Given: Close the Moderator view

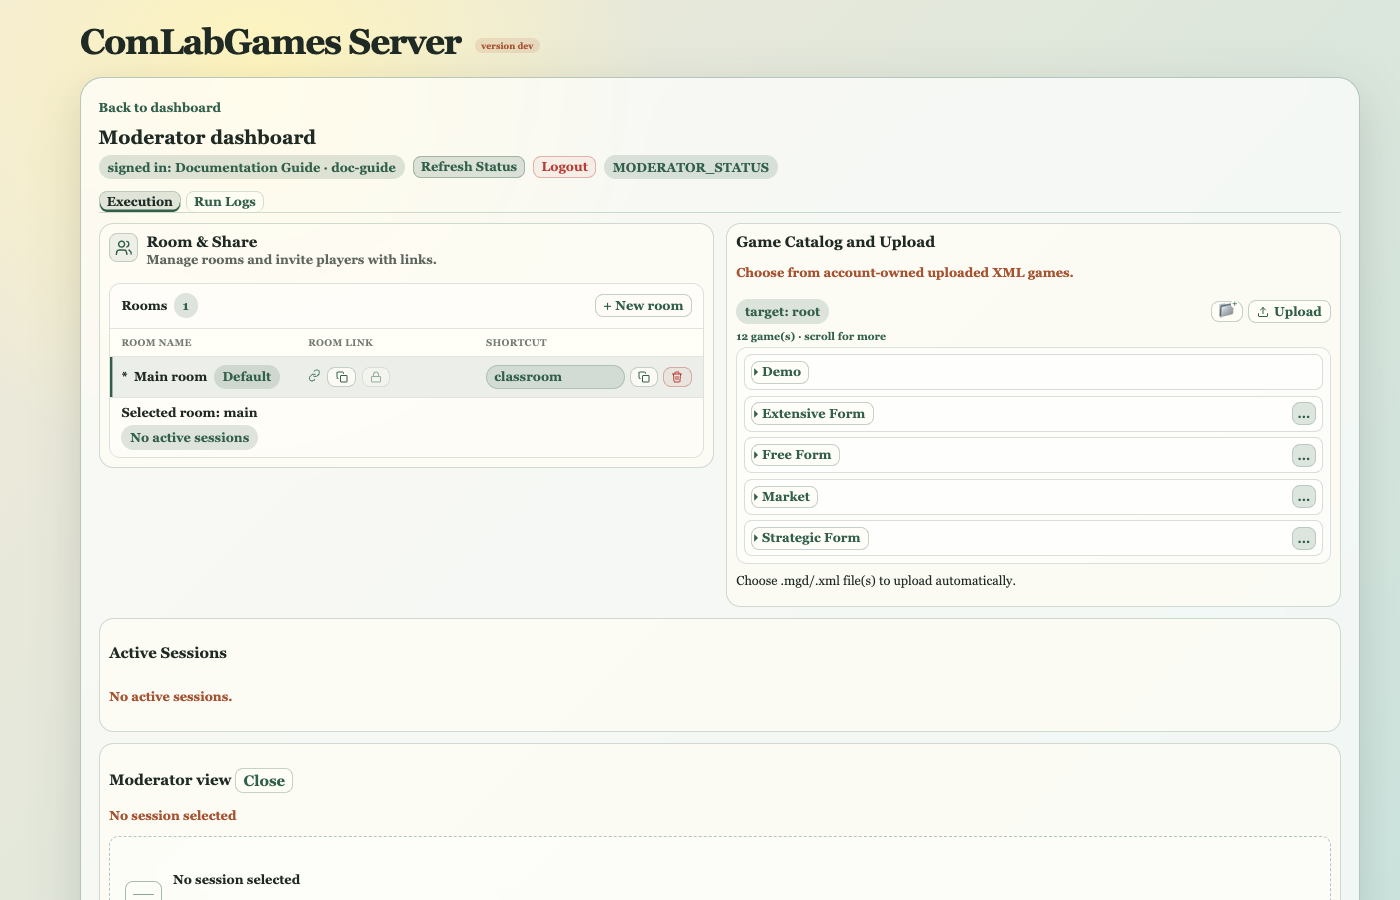Looking at the screenshot, I should [264, 781].
